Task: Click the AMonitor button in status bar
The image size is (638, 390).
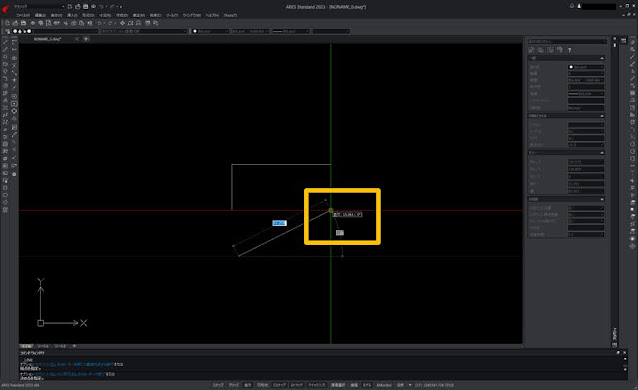Action: (x=384, y=385)
